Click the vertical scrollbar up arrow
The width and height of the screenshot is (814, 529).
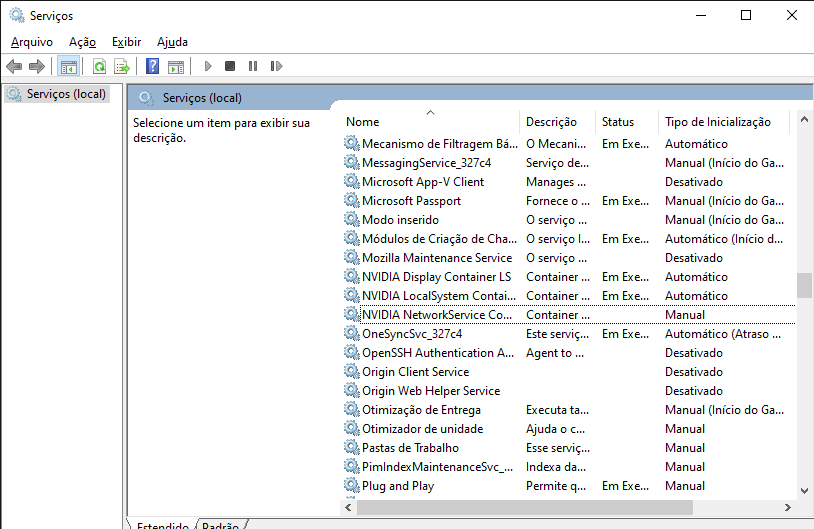point(804,119)
